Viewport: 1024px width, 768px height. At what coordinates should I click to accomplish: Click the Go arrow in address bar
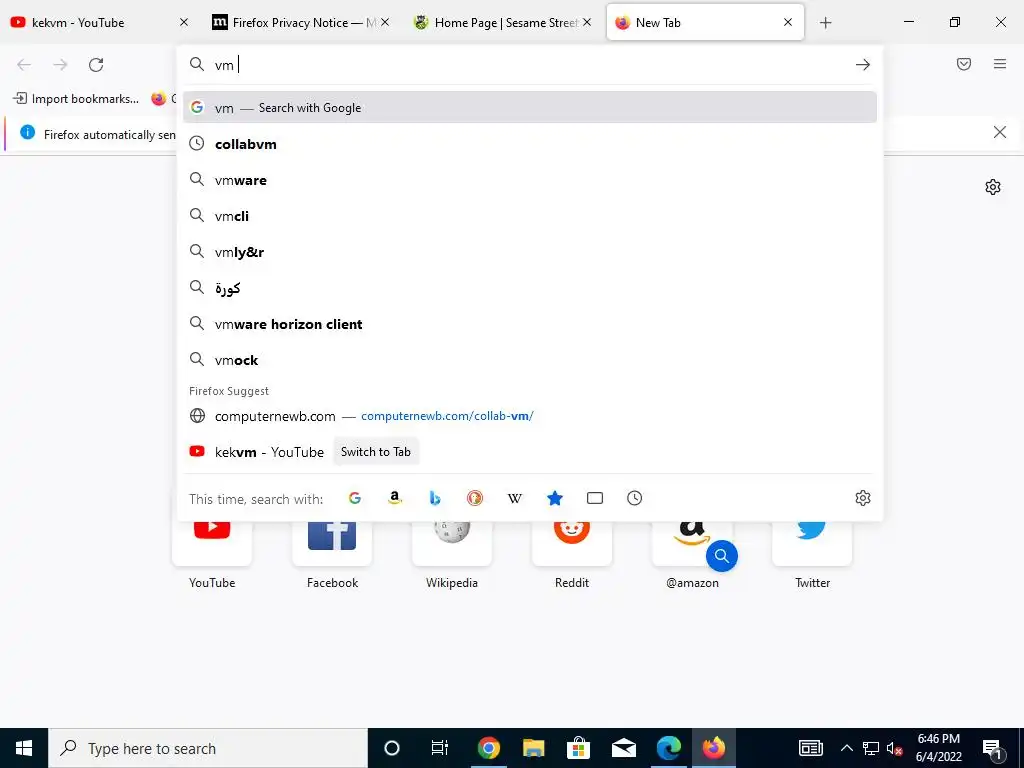coord(863,65)
